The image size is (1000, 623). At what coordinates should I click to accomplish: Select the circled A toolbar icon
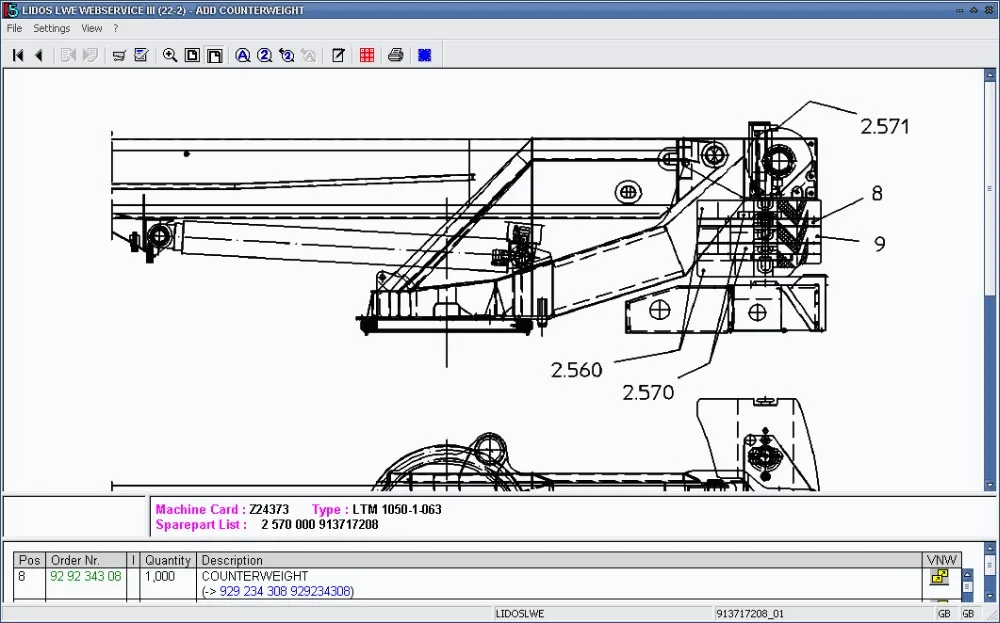point(243,55)
